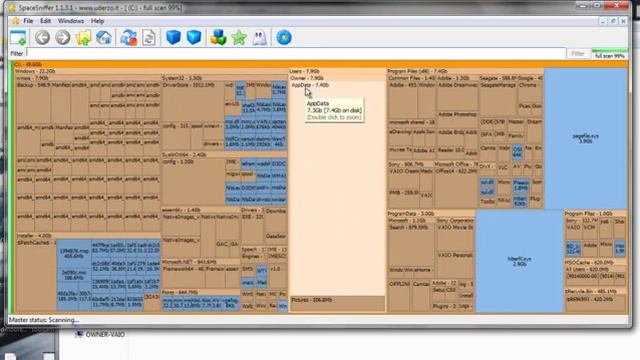
Task: Select the System32 folder header
Action: pos(224,78)
